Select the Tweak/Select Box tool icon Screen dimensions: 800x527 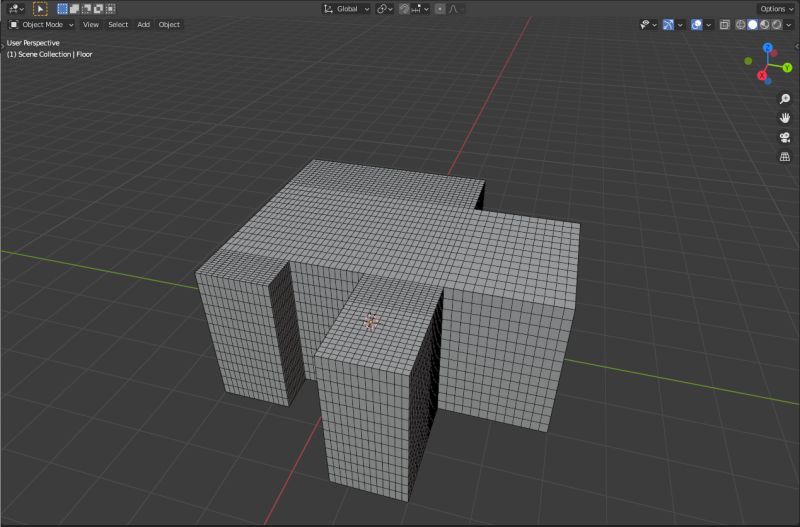tap(40, 9)
